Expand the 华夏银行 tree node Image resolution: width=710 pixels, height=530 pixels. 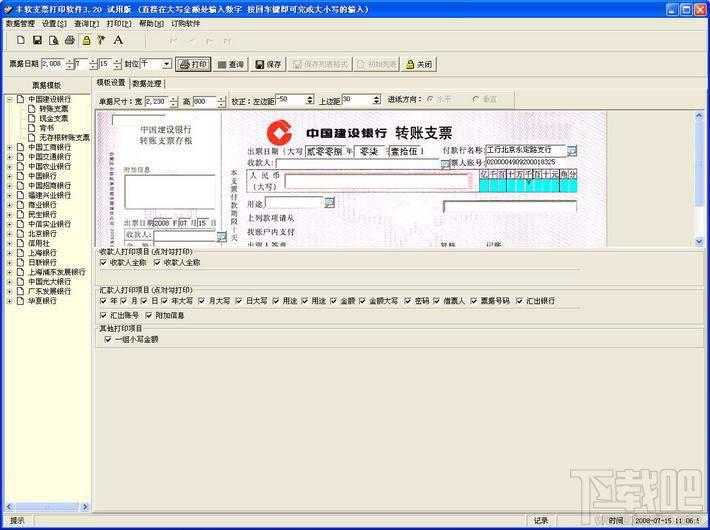click(x=10, y=301)
